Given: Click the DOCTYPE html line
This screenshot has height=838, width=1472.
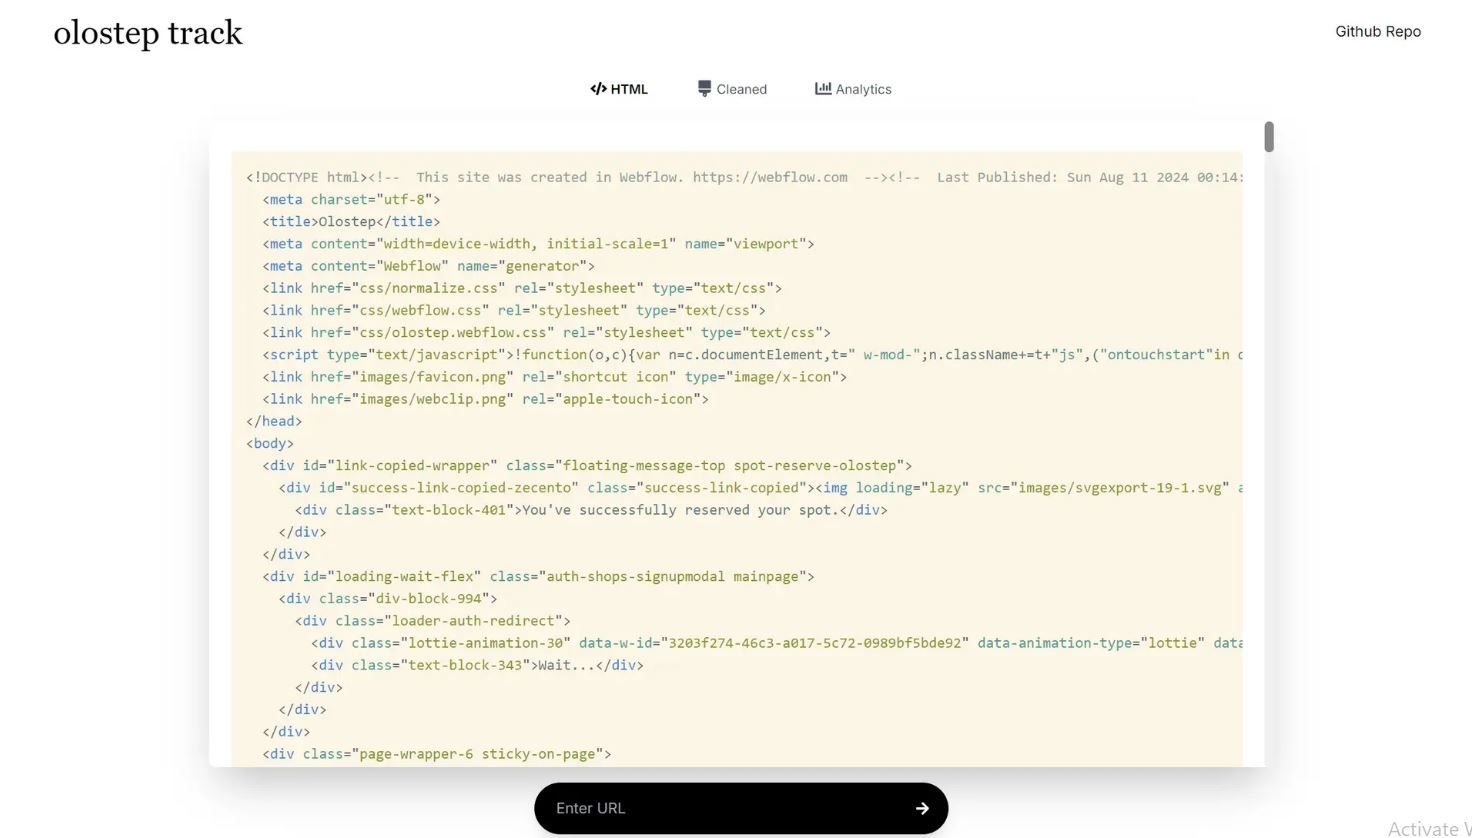Looking at the screenshot, I should point(744,177).
